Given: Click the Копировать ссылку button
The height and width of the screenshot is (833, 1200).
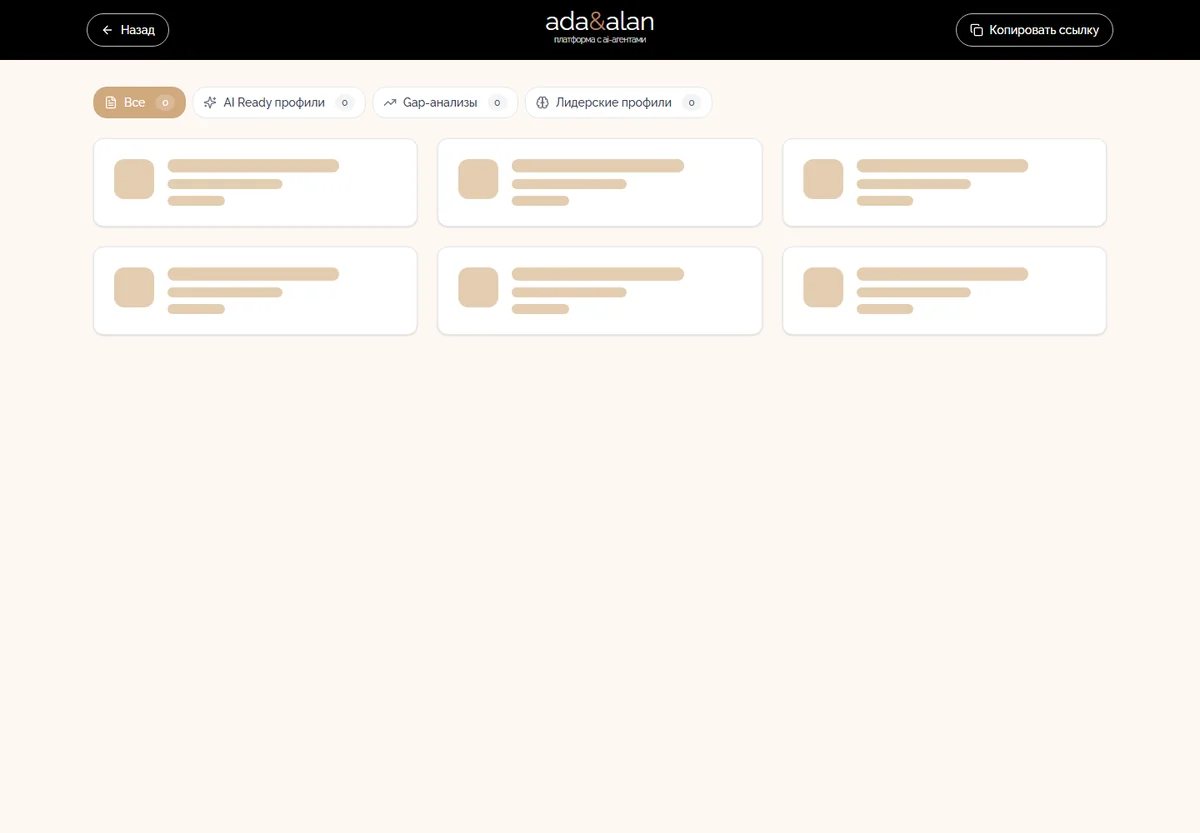Looking at the screenshot, I should pyautogui.click(x=1034, y=30).
